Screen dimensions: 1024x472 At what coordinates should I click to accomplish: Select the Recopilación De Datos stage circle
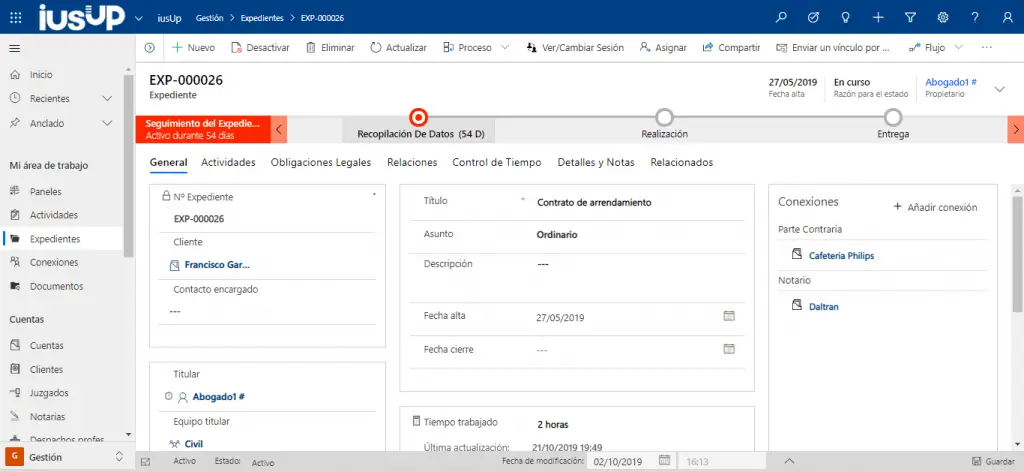(419, 117)
